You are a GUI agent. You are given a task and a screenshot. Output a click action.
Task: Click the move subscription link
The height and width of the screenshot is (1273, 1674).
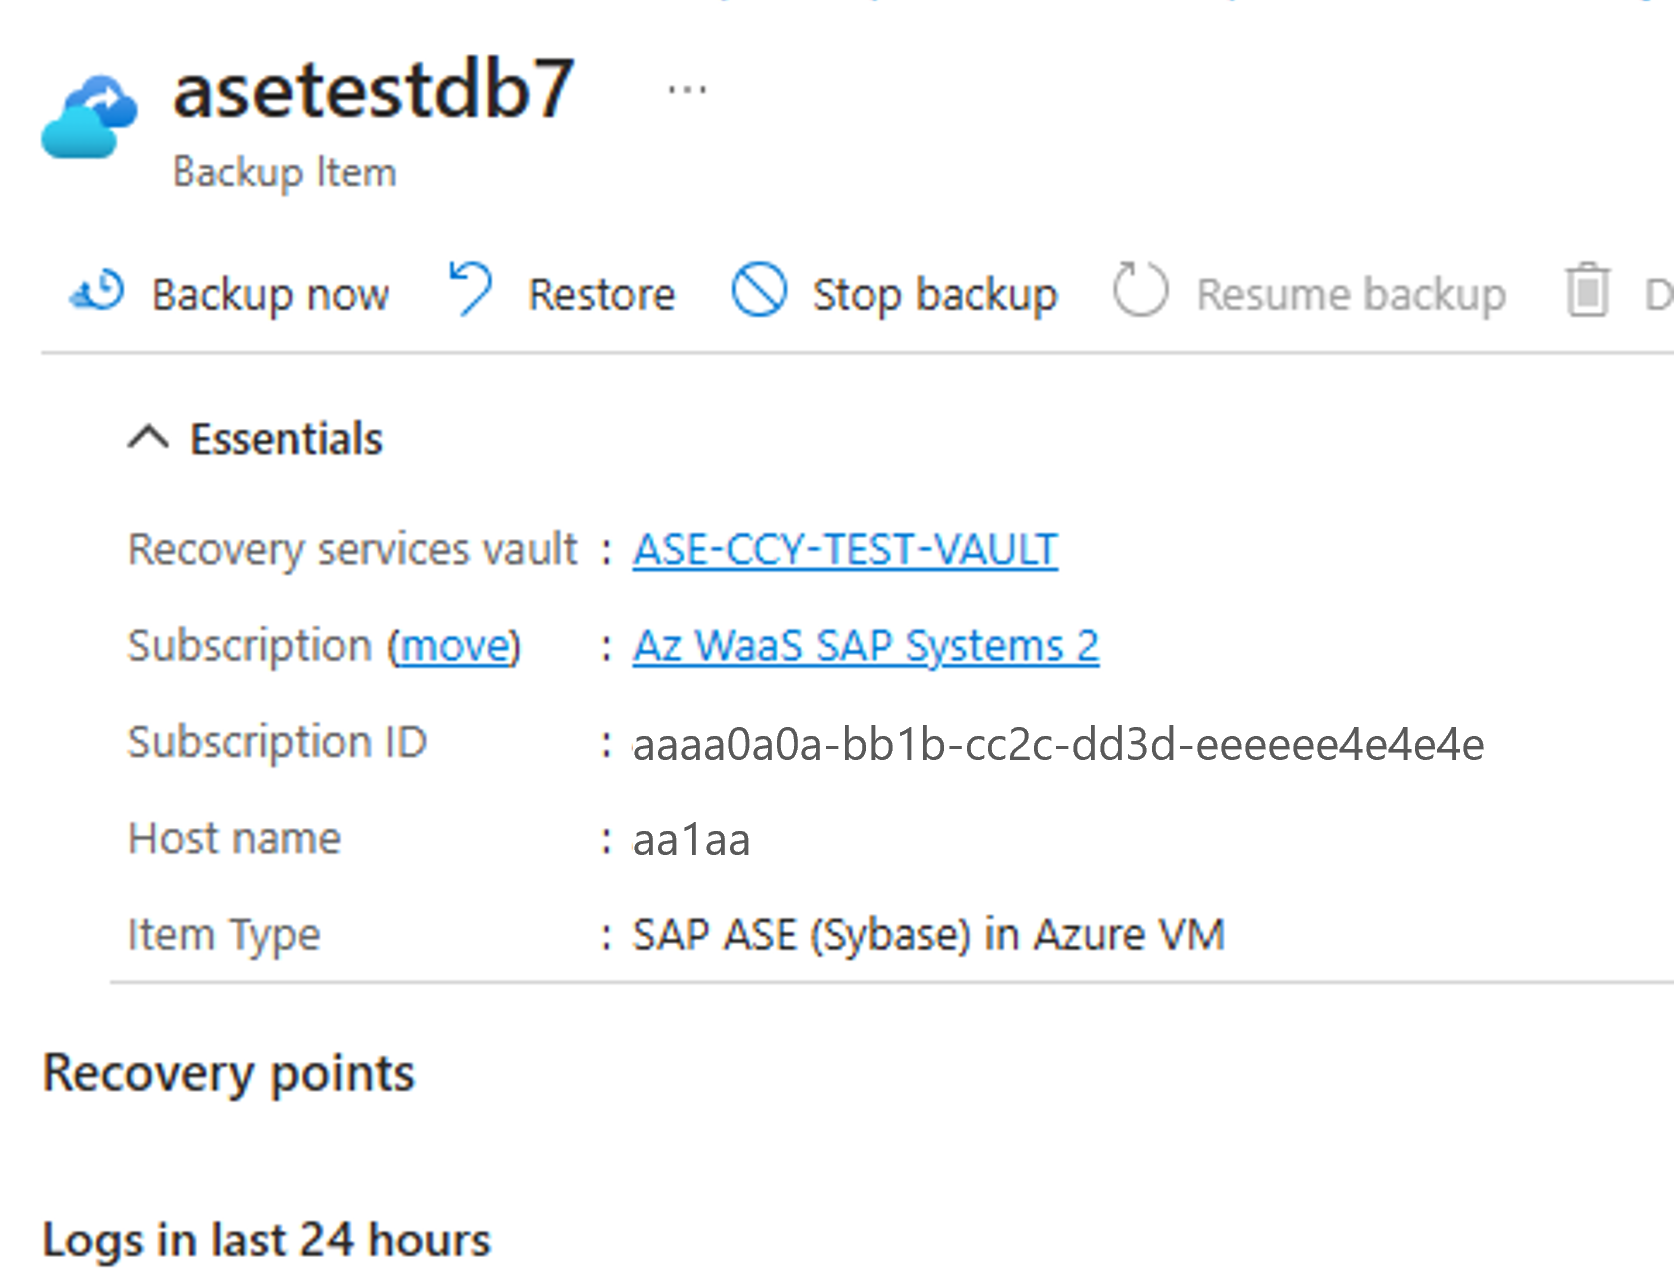[455, 646]
